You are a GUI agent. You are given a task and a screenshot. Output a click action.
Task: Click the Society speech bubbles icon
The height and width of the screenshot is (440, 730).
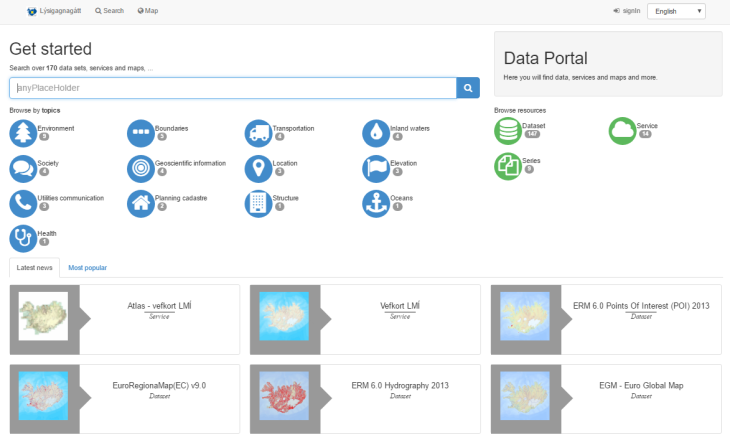coord(23,168)
